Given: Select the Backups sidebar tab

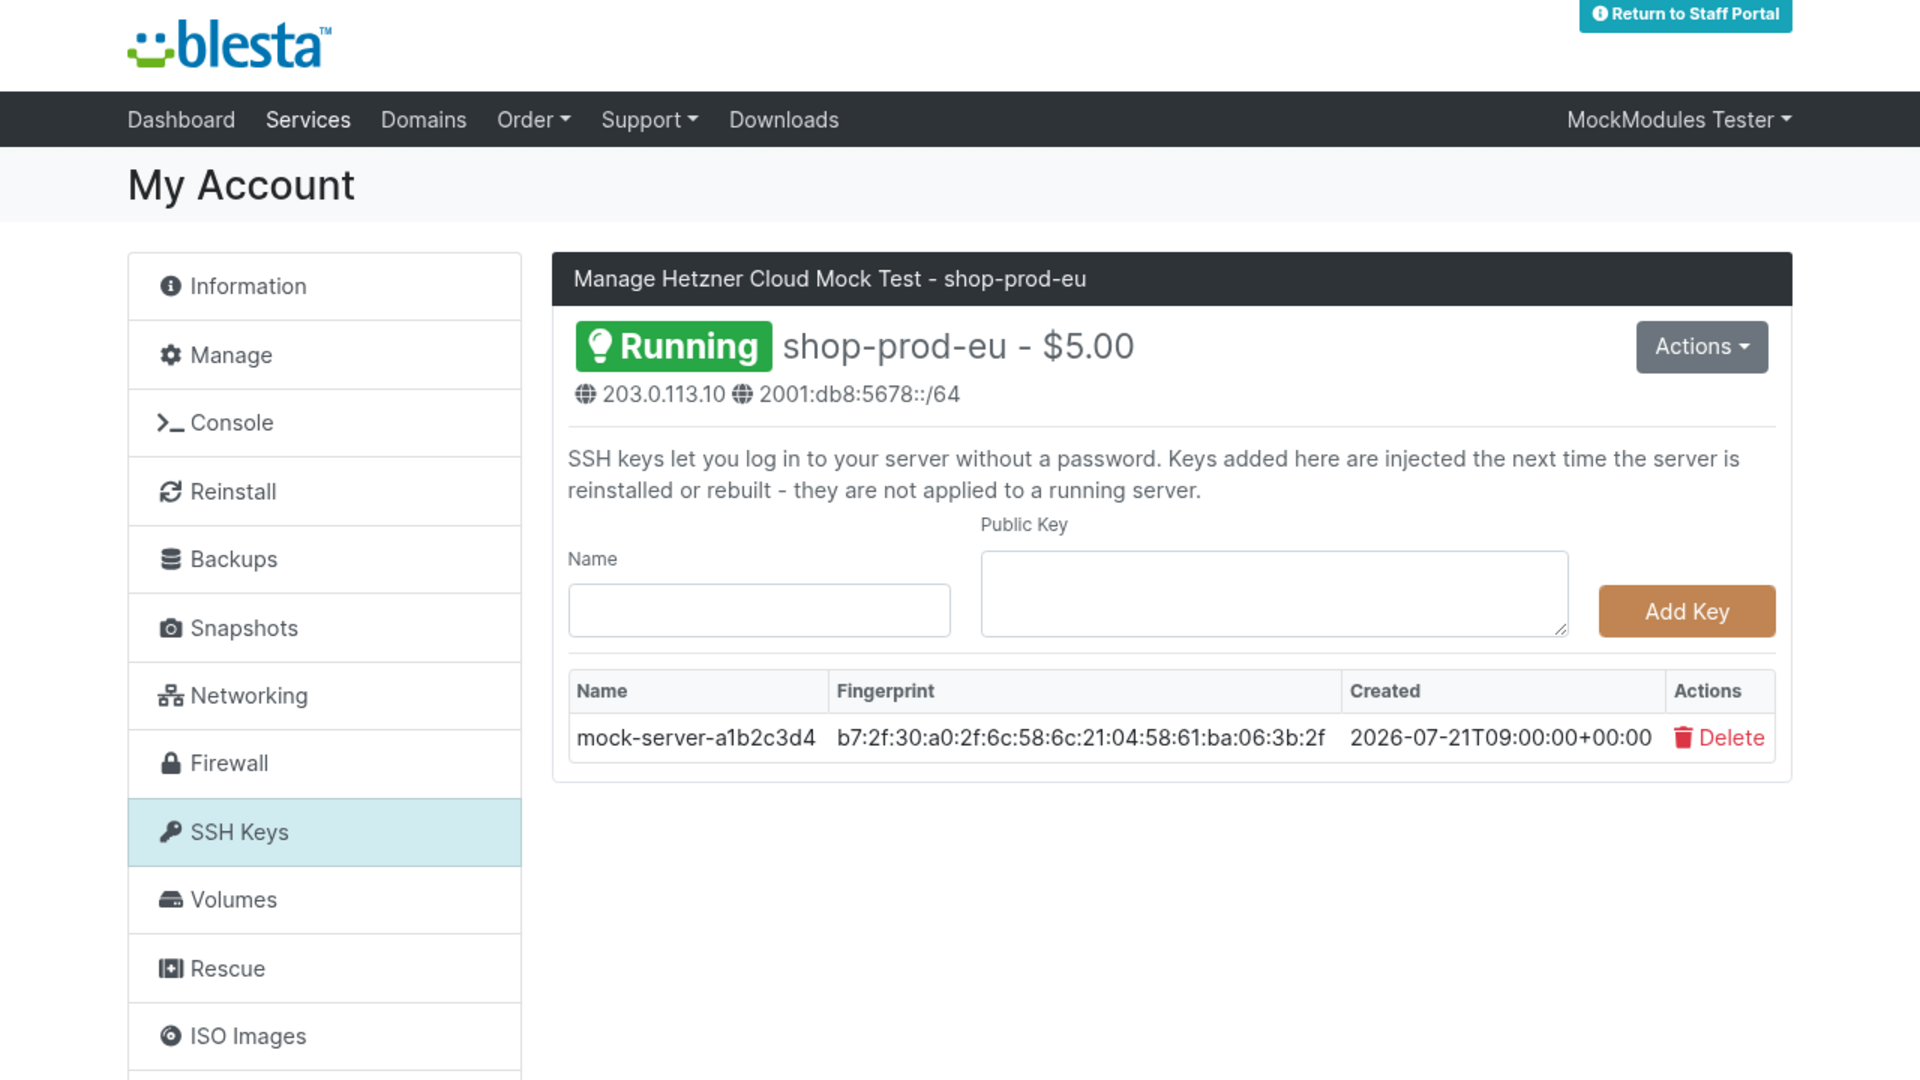Looking at the screenshot, I should (x=325, y=560).
